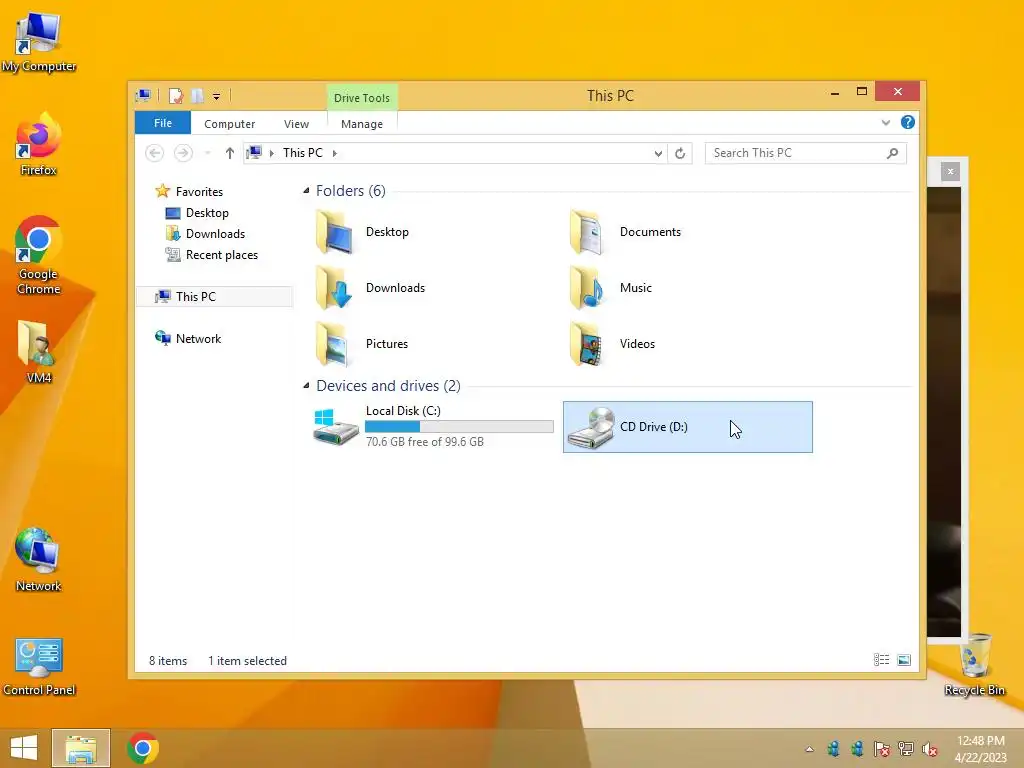Open the File menu tab
Screen dimensions: 1024x768
[163, 123]
